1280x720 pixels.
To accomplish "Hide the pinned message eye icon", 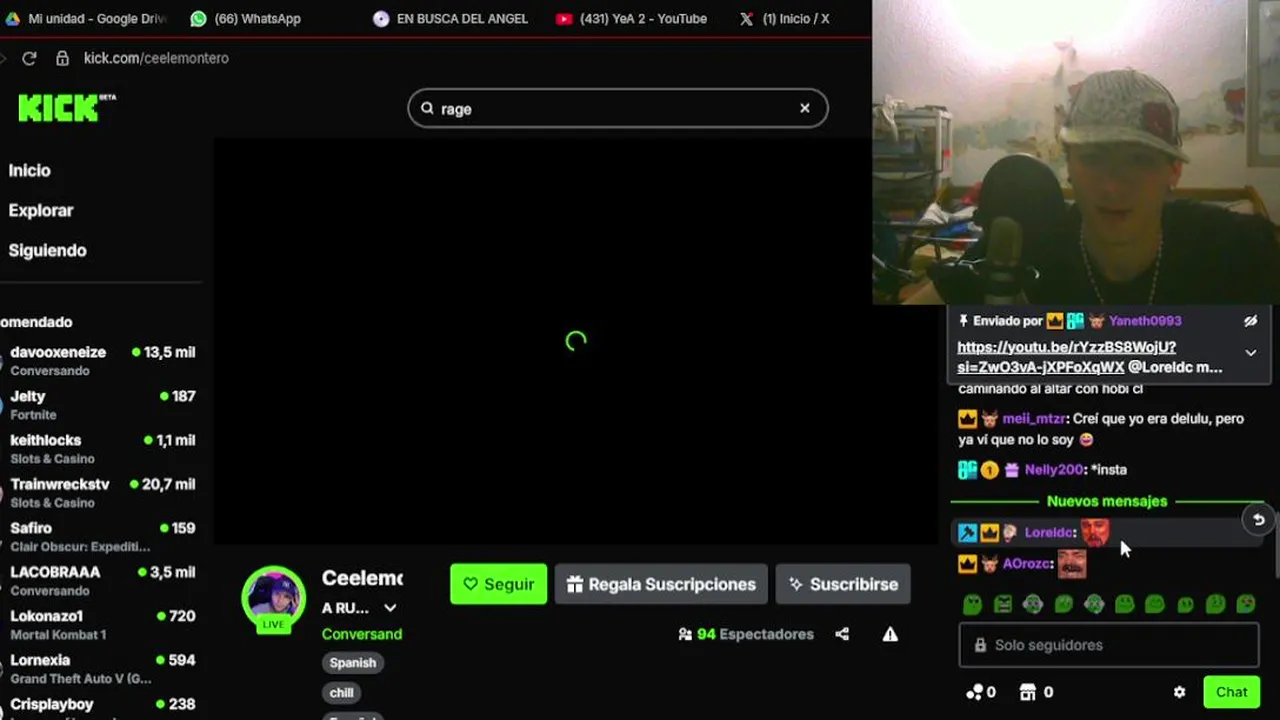I will pos(1250,321).
